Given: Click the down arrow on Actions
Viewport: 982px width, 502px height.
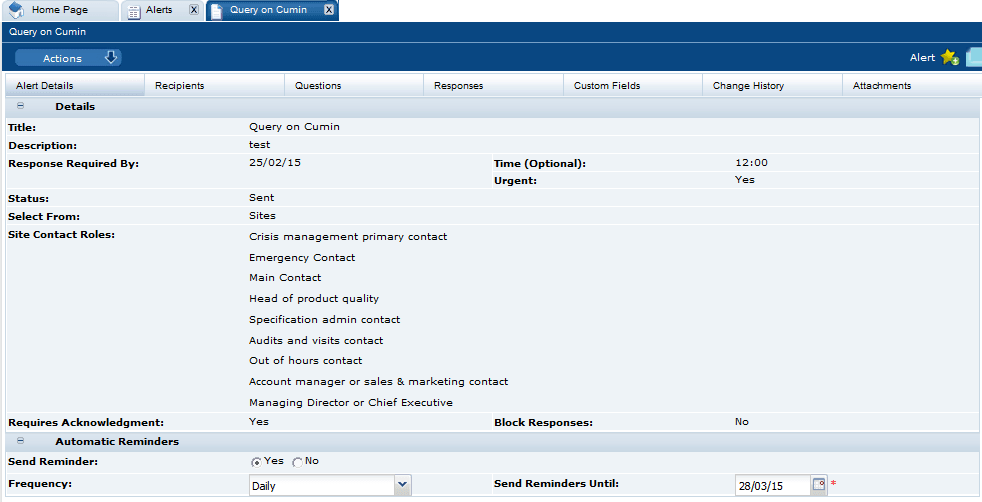Looking at the screenshot, I should click(x=111, y=58).
